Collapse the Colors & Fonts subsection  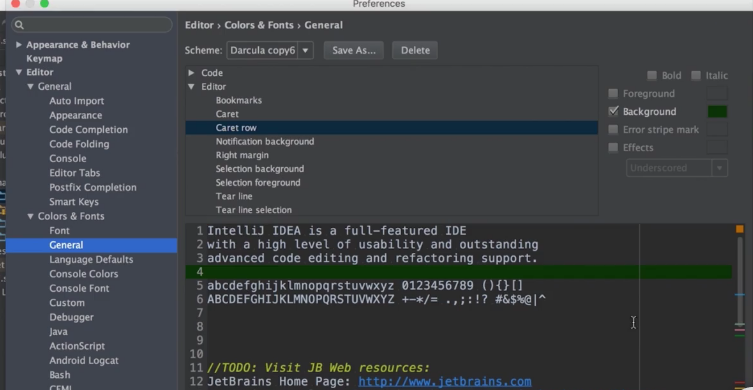[x=30, y=216]
